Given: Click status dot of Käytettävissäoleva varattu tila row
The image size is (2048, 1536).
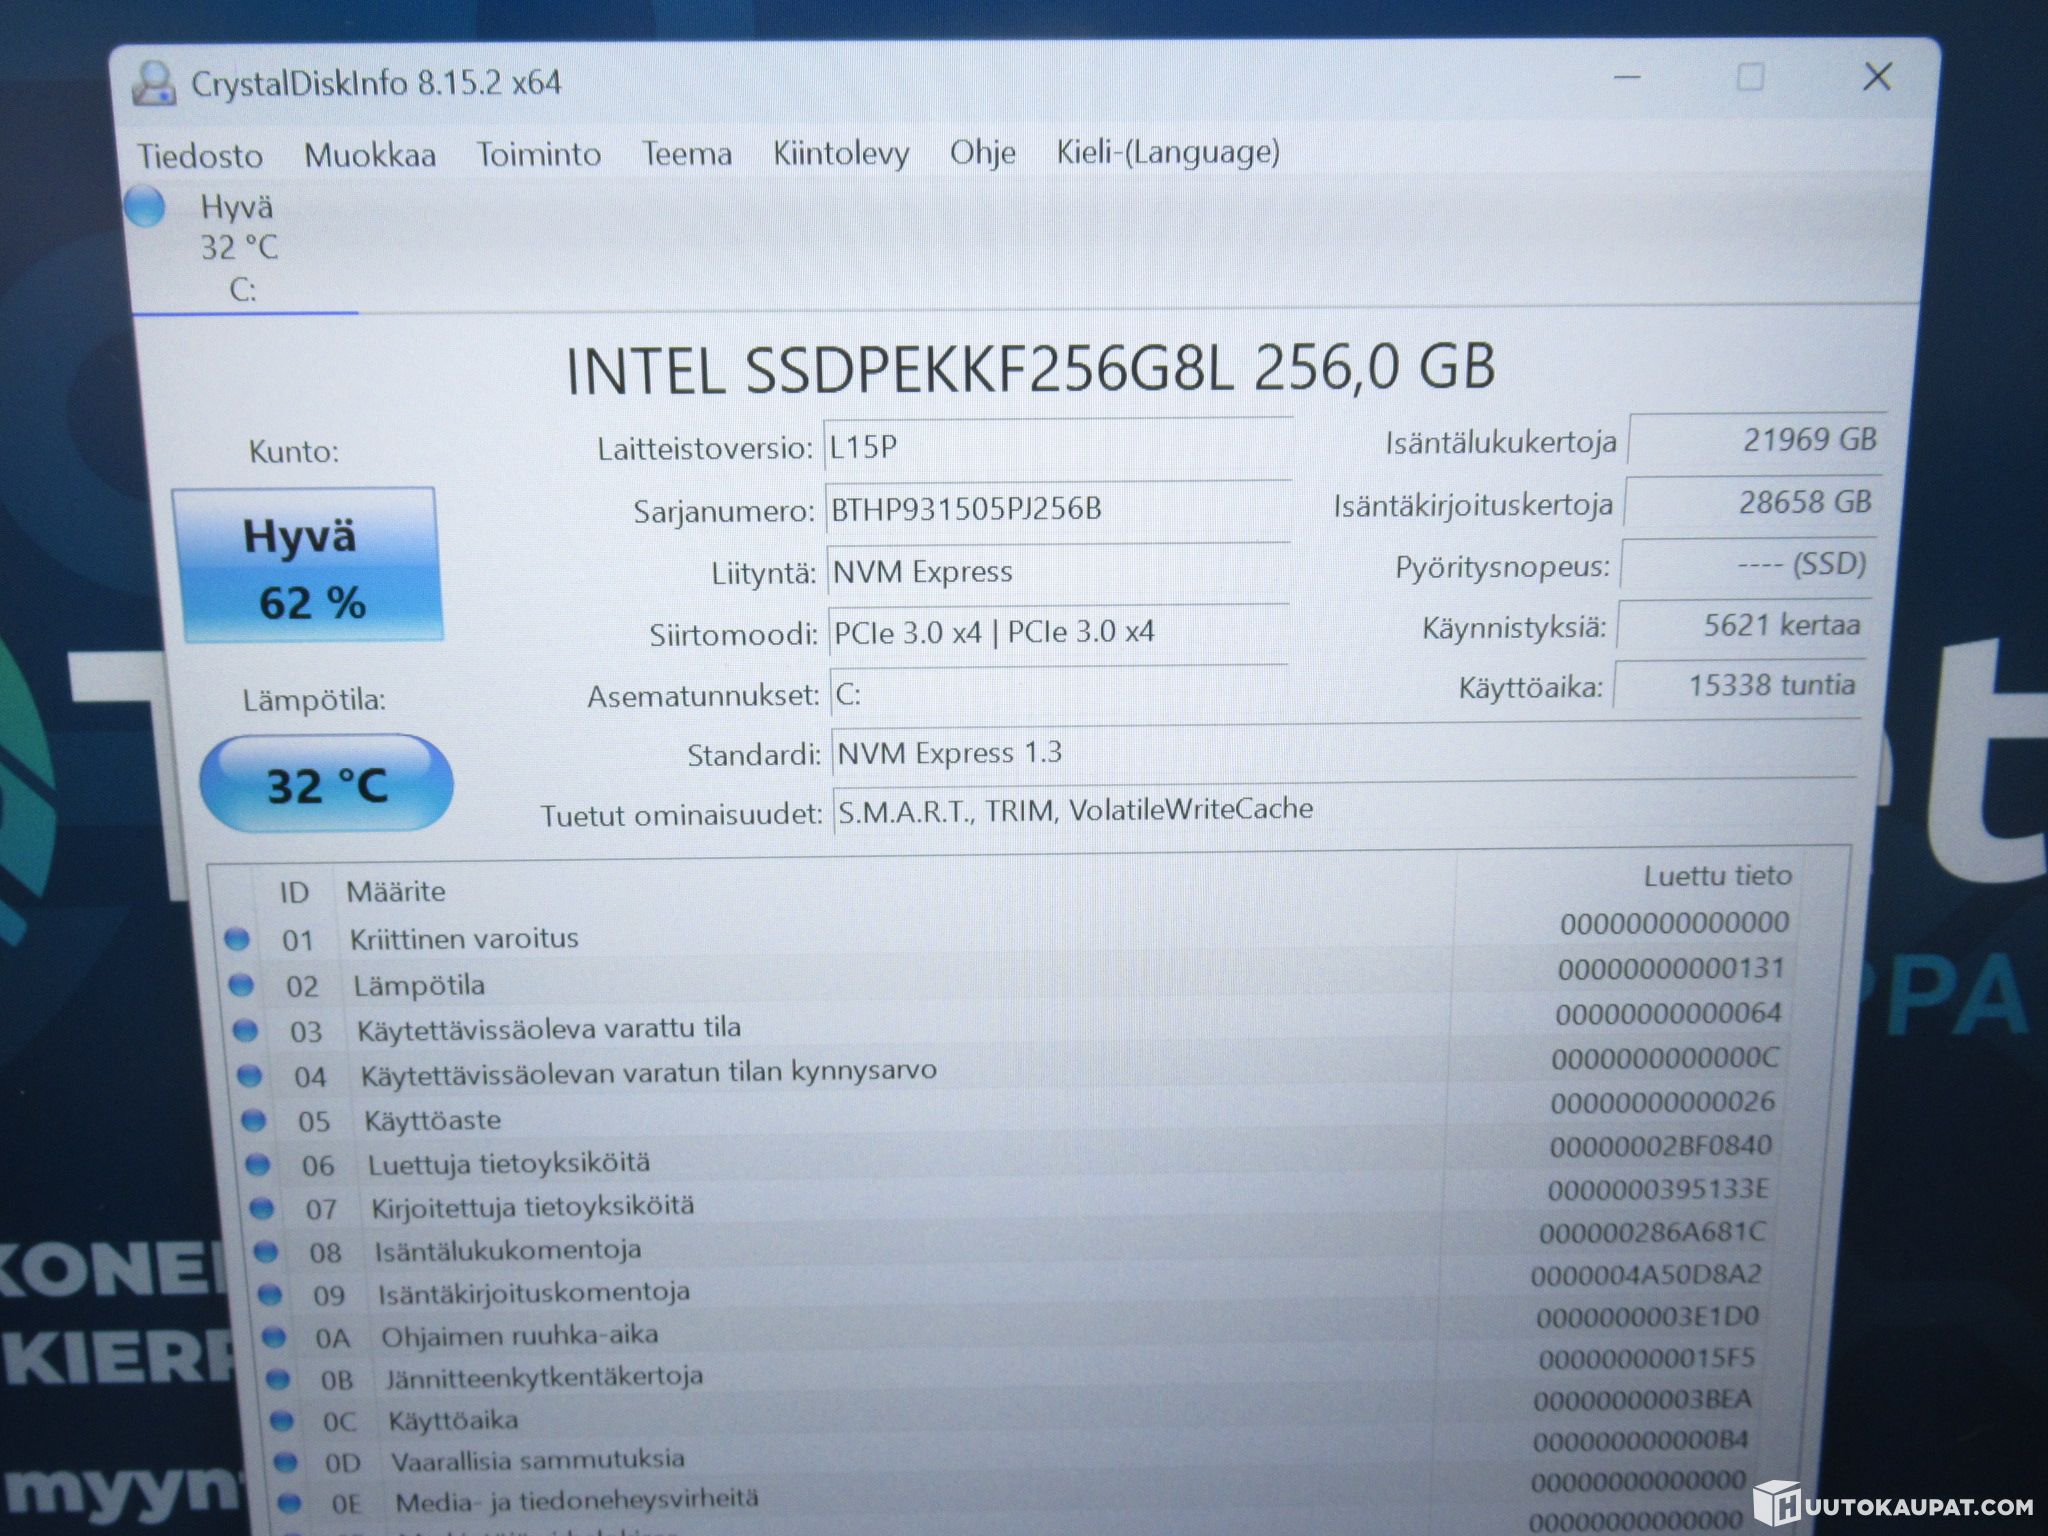Looking at the screenshot, I should pos(245,1029).
